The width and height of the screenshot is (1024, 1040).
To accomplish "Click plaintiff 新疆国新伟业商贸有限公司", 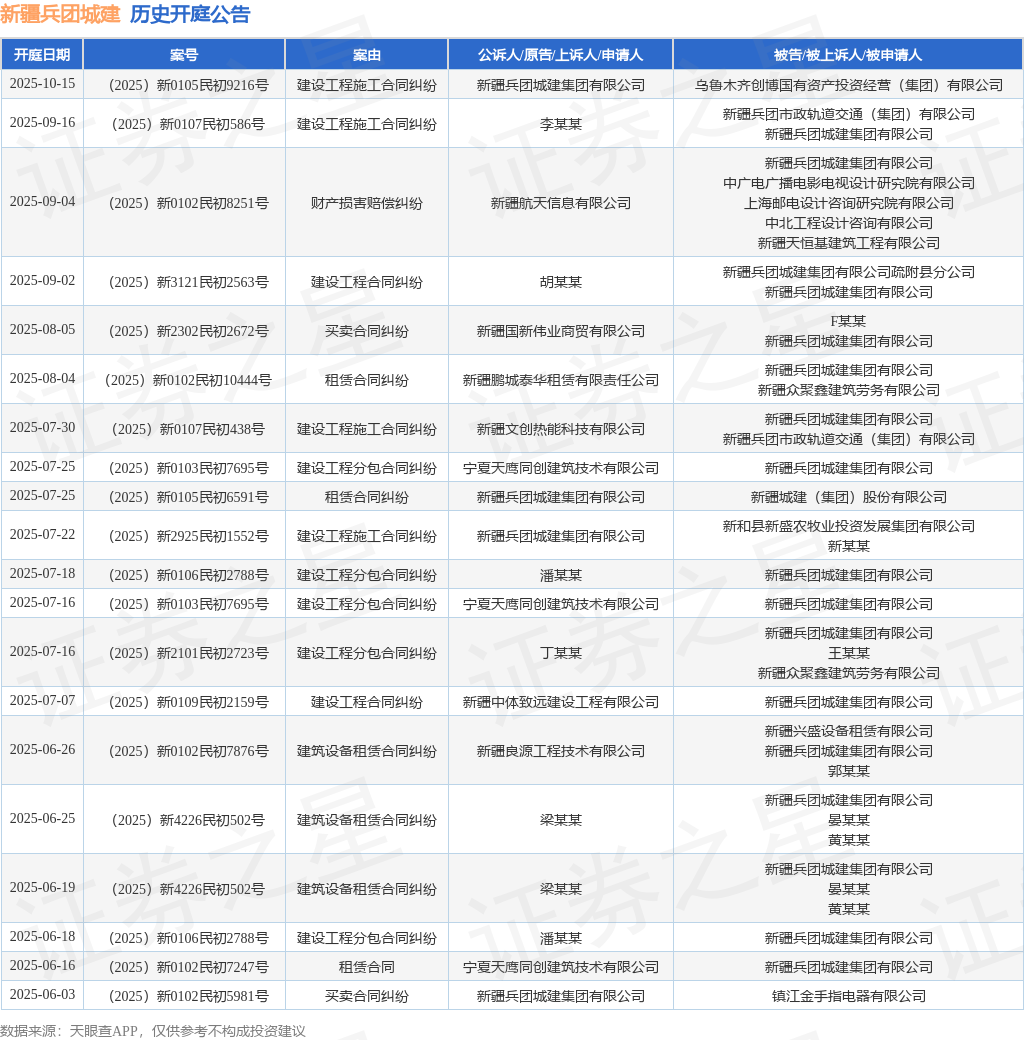I will coord(560,331).
